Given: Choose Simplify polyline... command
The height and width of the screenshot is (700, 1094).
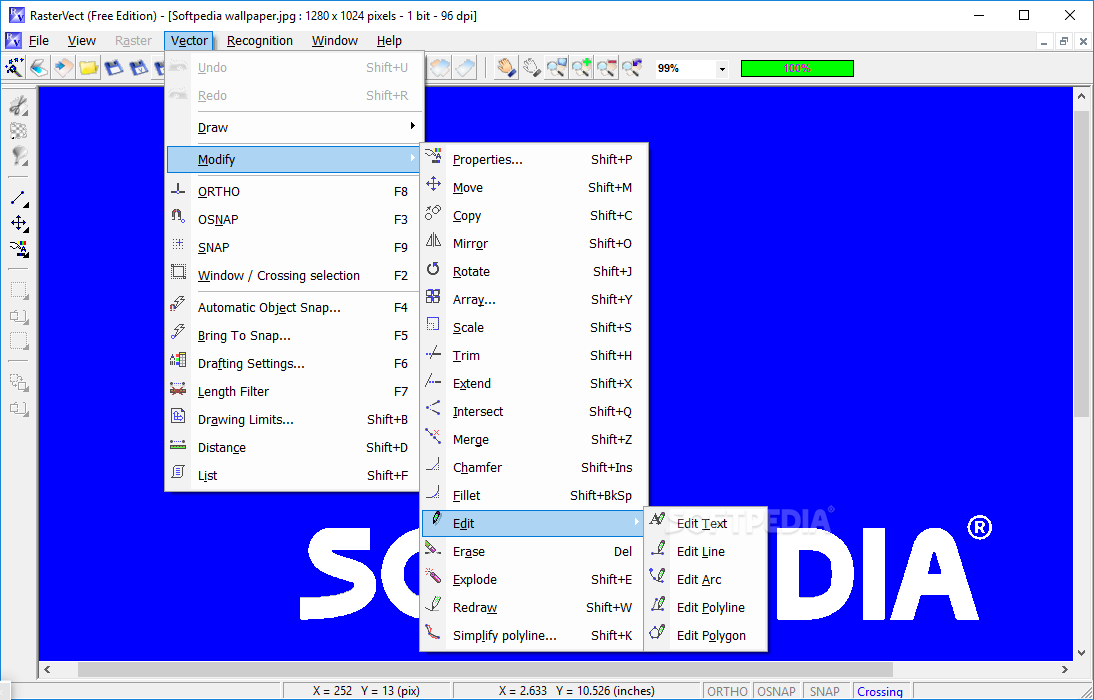Looking at the screenshot, I should pyautogui.click(x=532, y=636).
